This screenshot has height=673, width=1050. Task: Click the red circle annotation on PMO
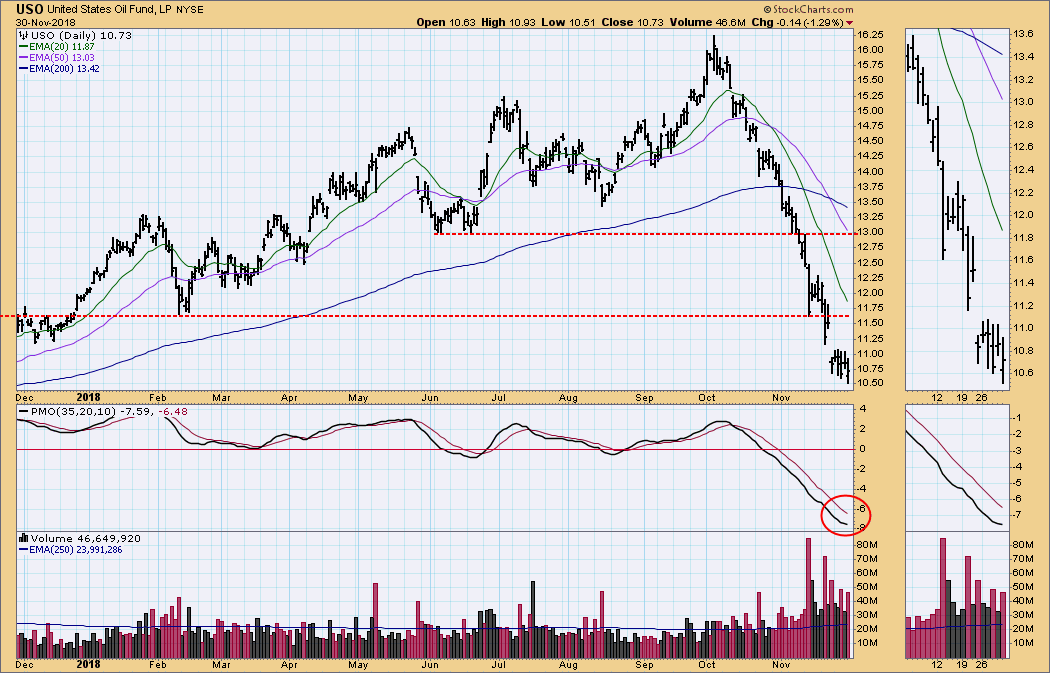tap(843, 515)
